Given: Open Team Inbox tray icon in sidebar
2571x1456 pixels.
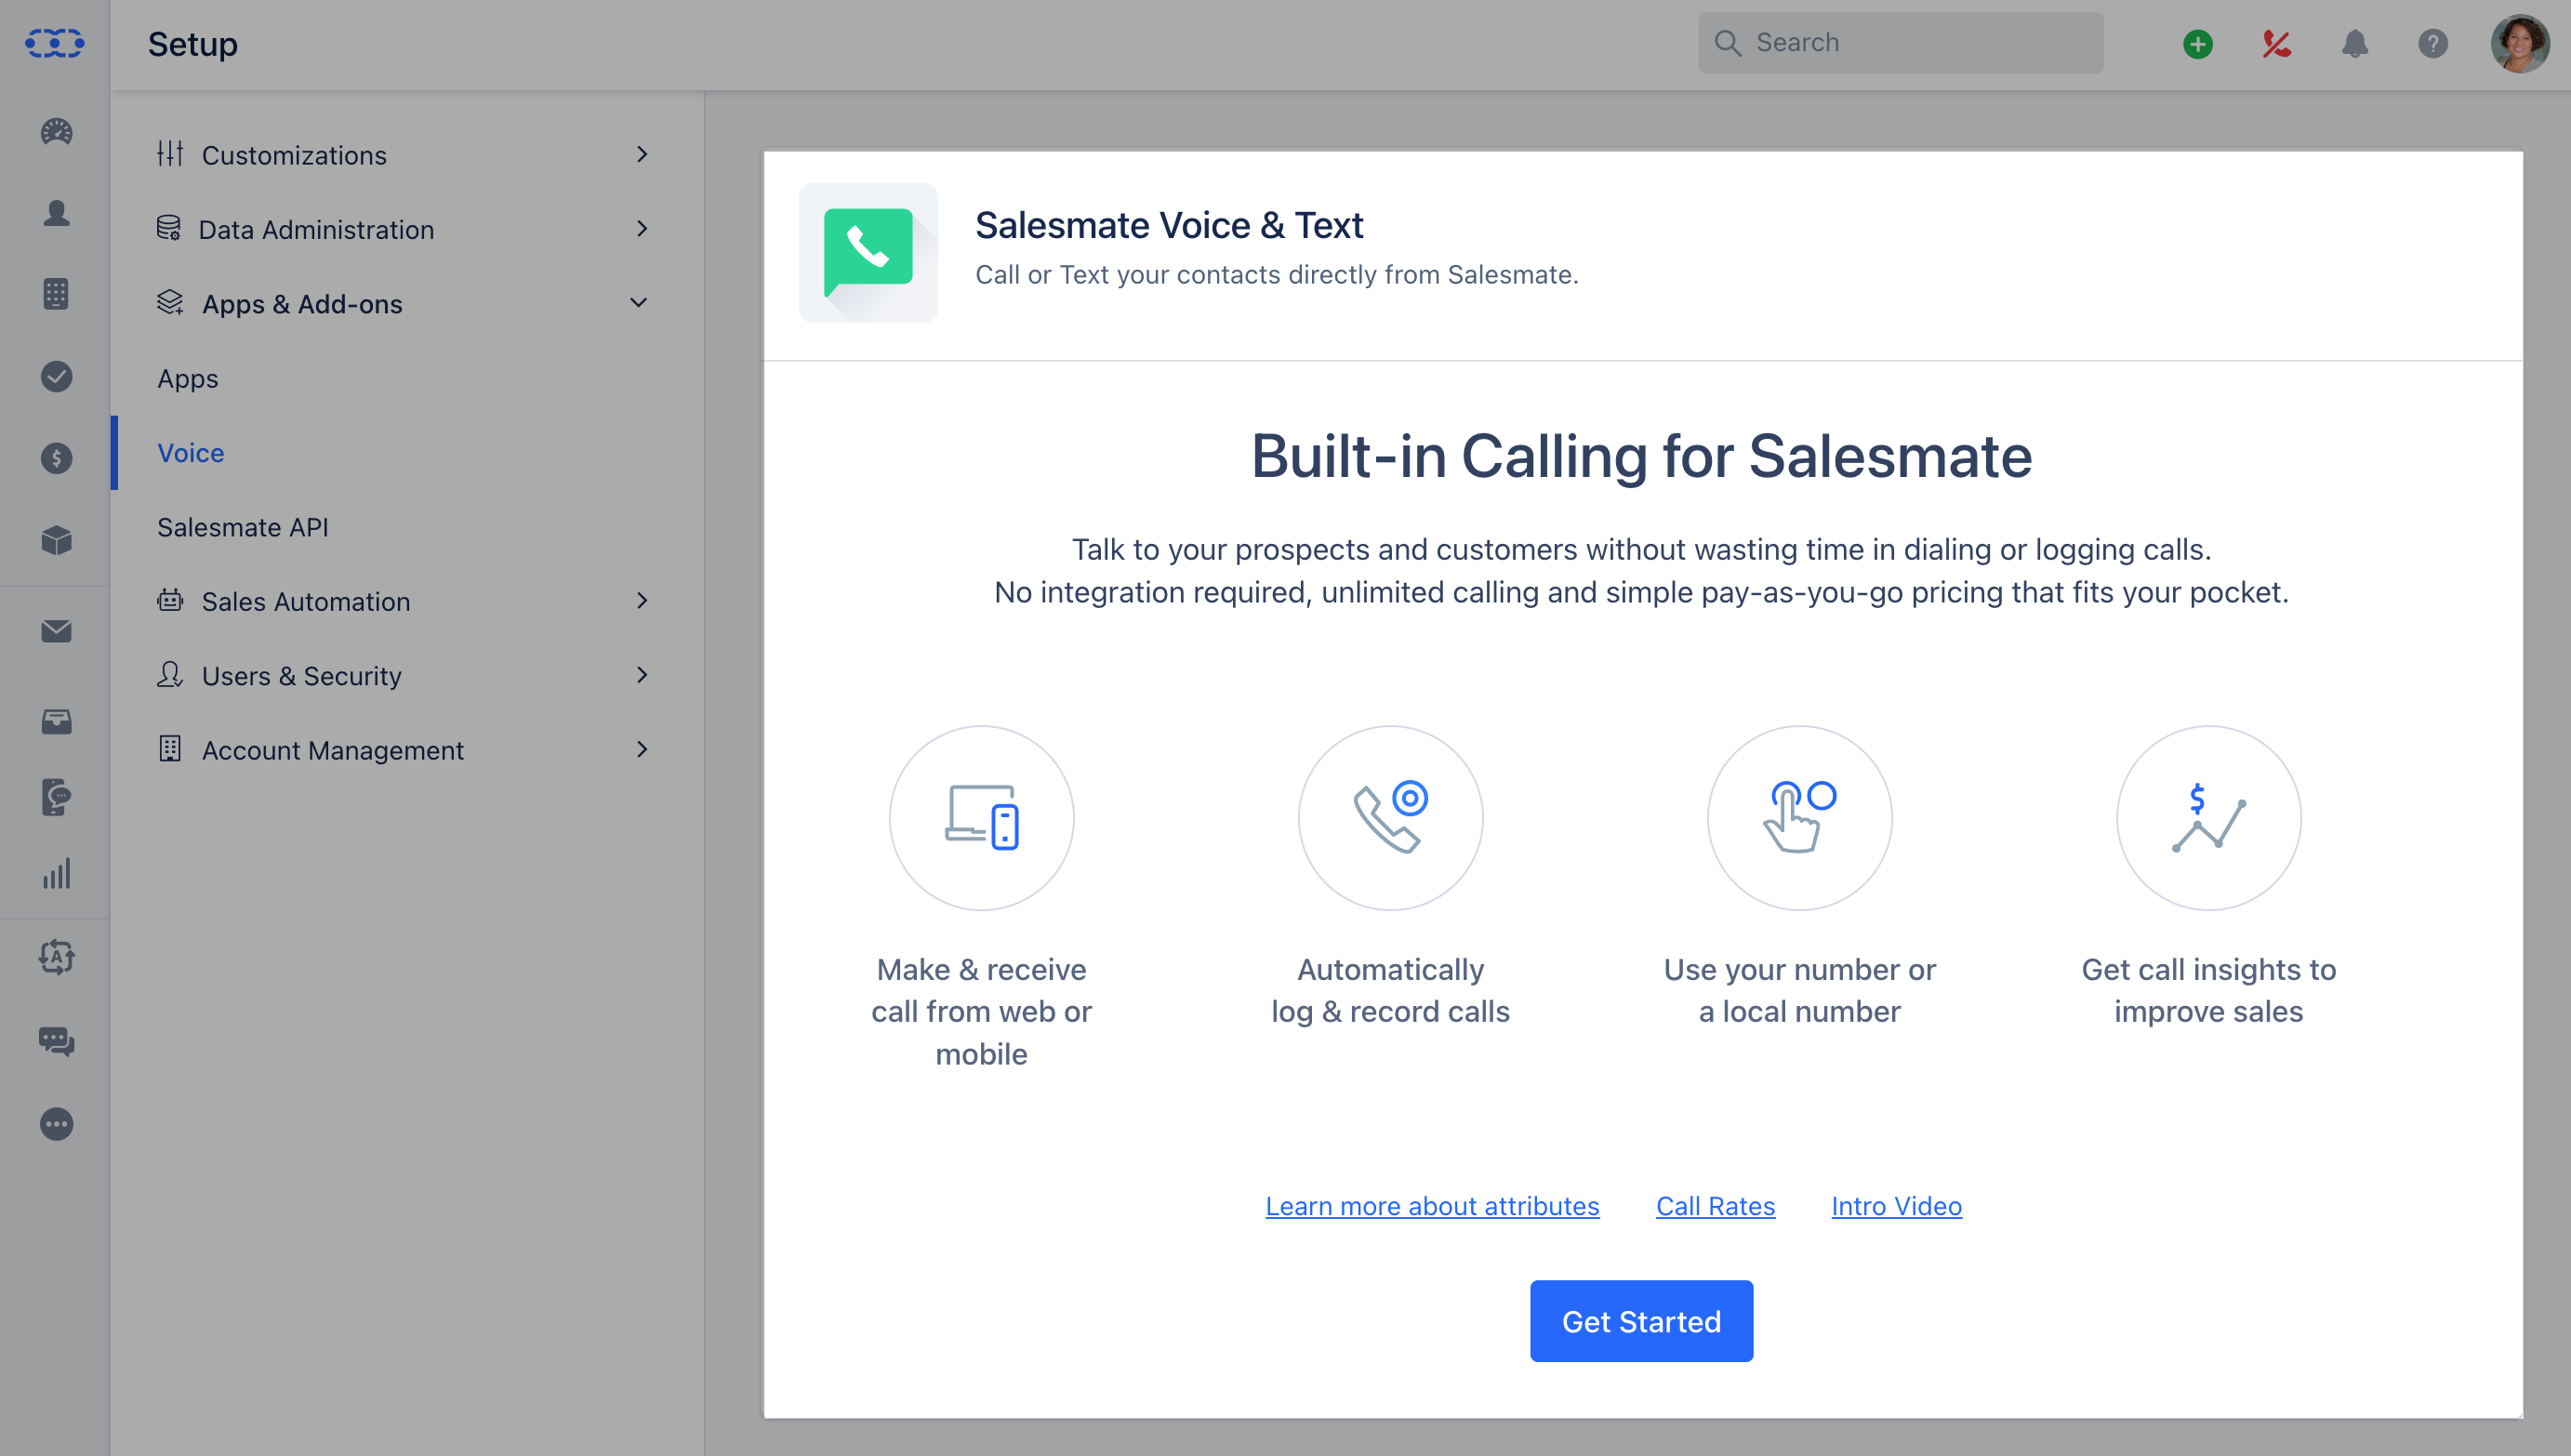Looking at the screenshot, I should point(56,721).
